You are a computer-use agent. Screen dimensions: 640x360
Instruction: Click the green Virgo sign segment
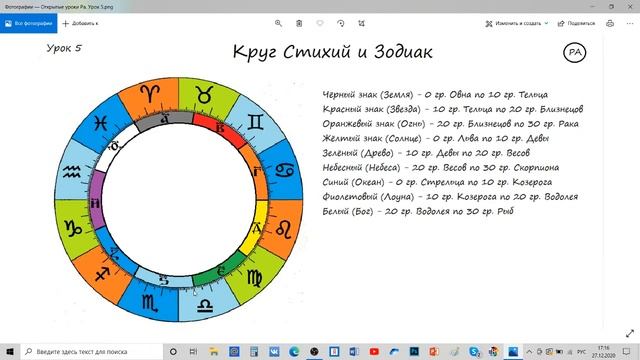(x=255, y=278)
